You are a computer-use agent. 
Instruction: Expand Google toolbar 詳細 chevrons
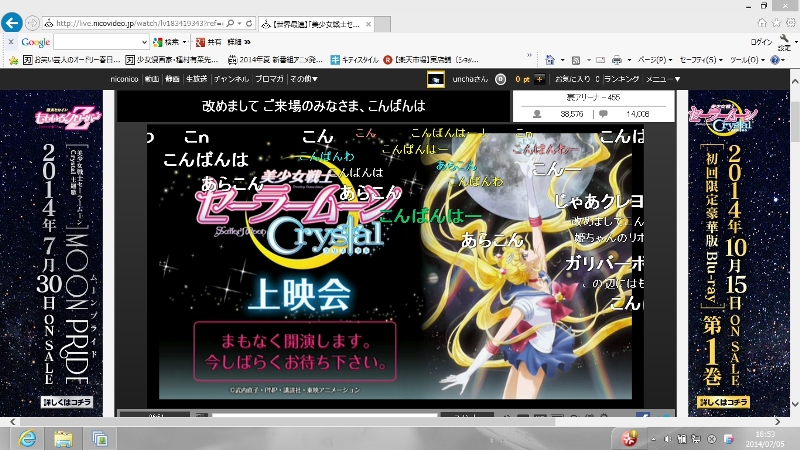coord(239,42)
